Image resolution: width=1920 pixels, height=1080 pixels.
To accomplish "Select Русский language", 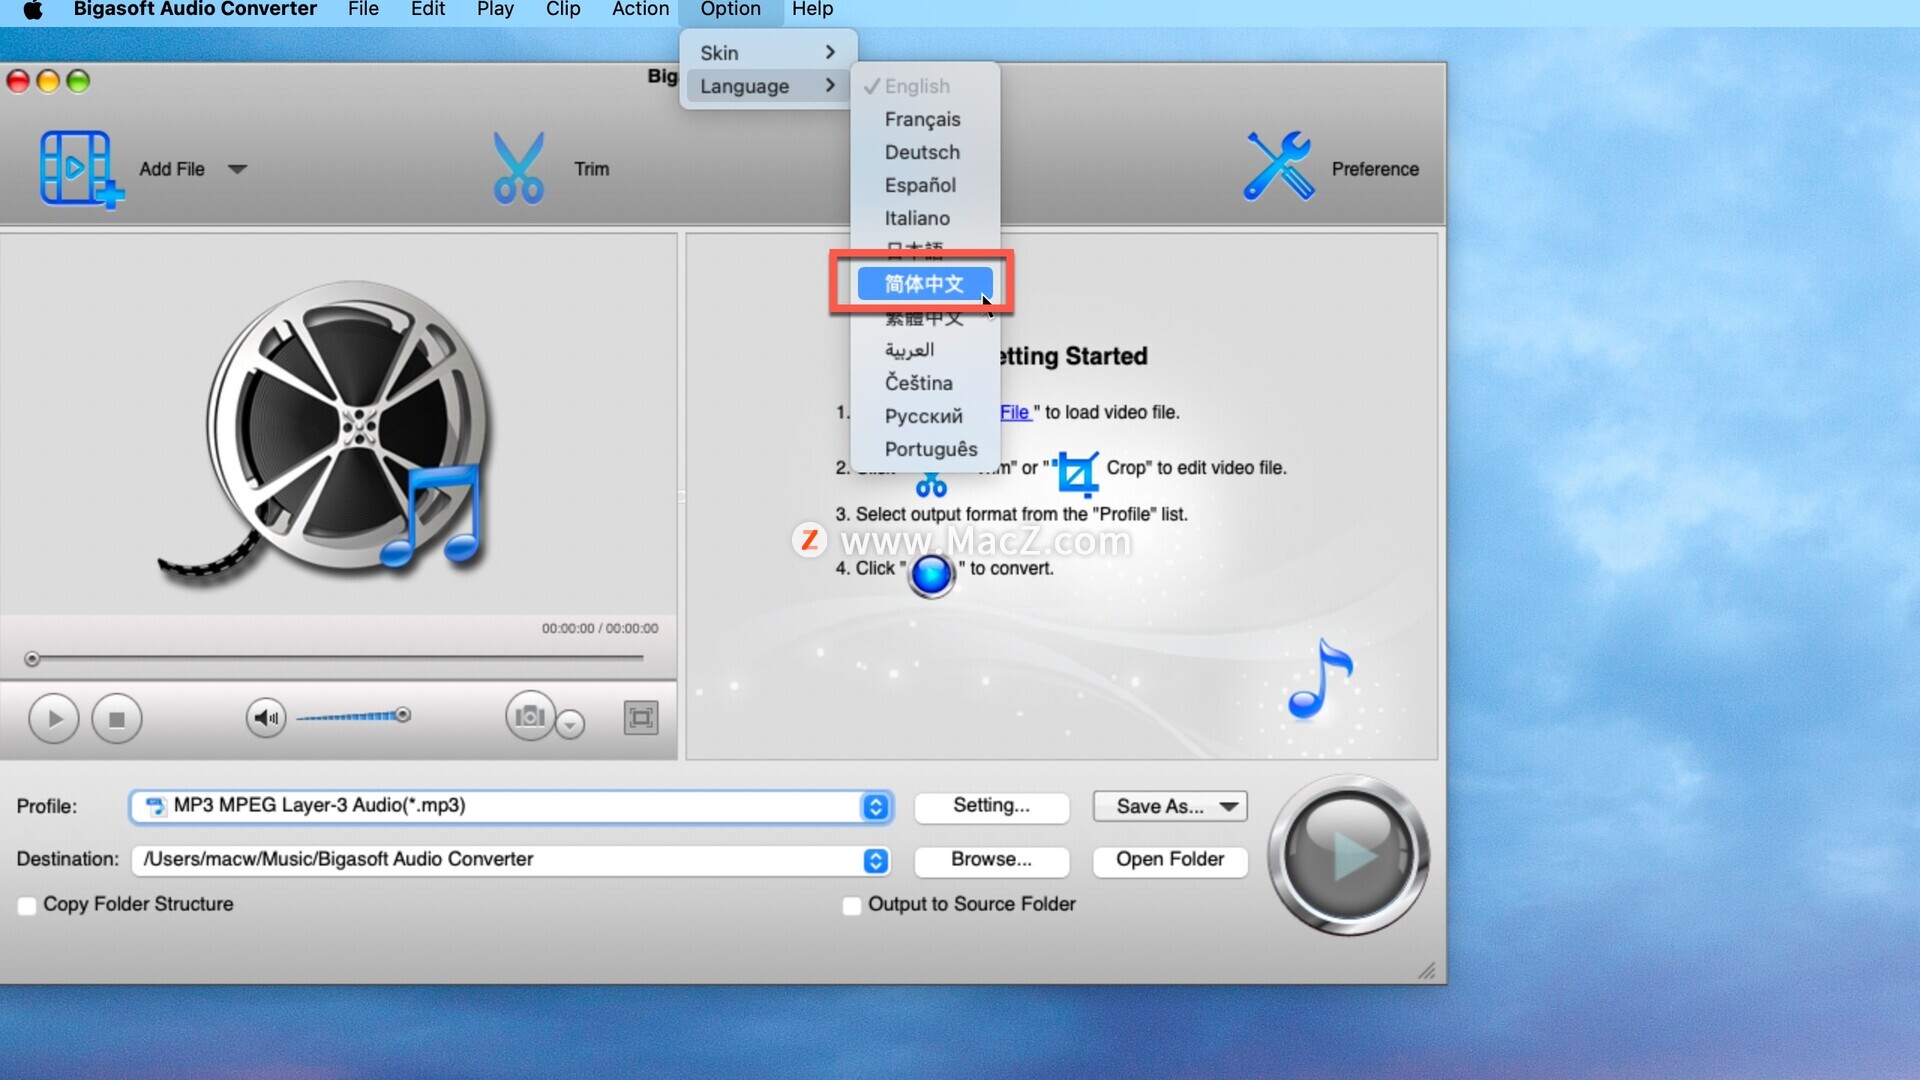I will (925, 416).
